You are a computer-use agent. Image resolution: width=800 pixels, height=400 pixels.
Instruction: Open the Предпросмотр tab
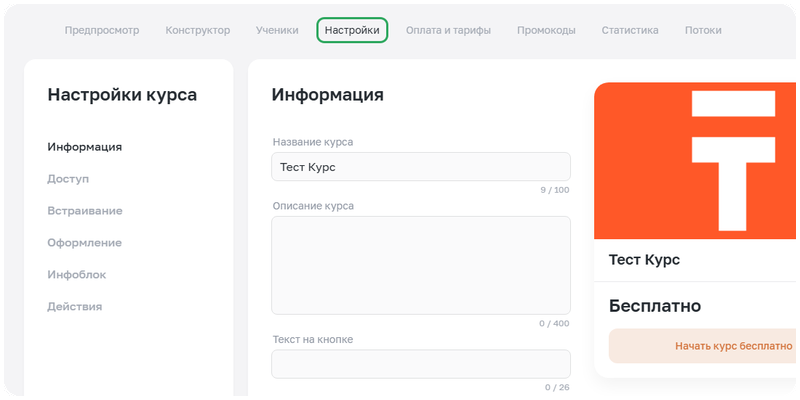pyautogui.click(x=100, y=30)
